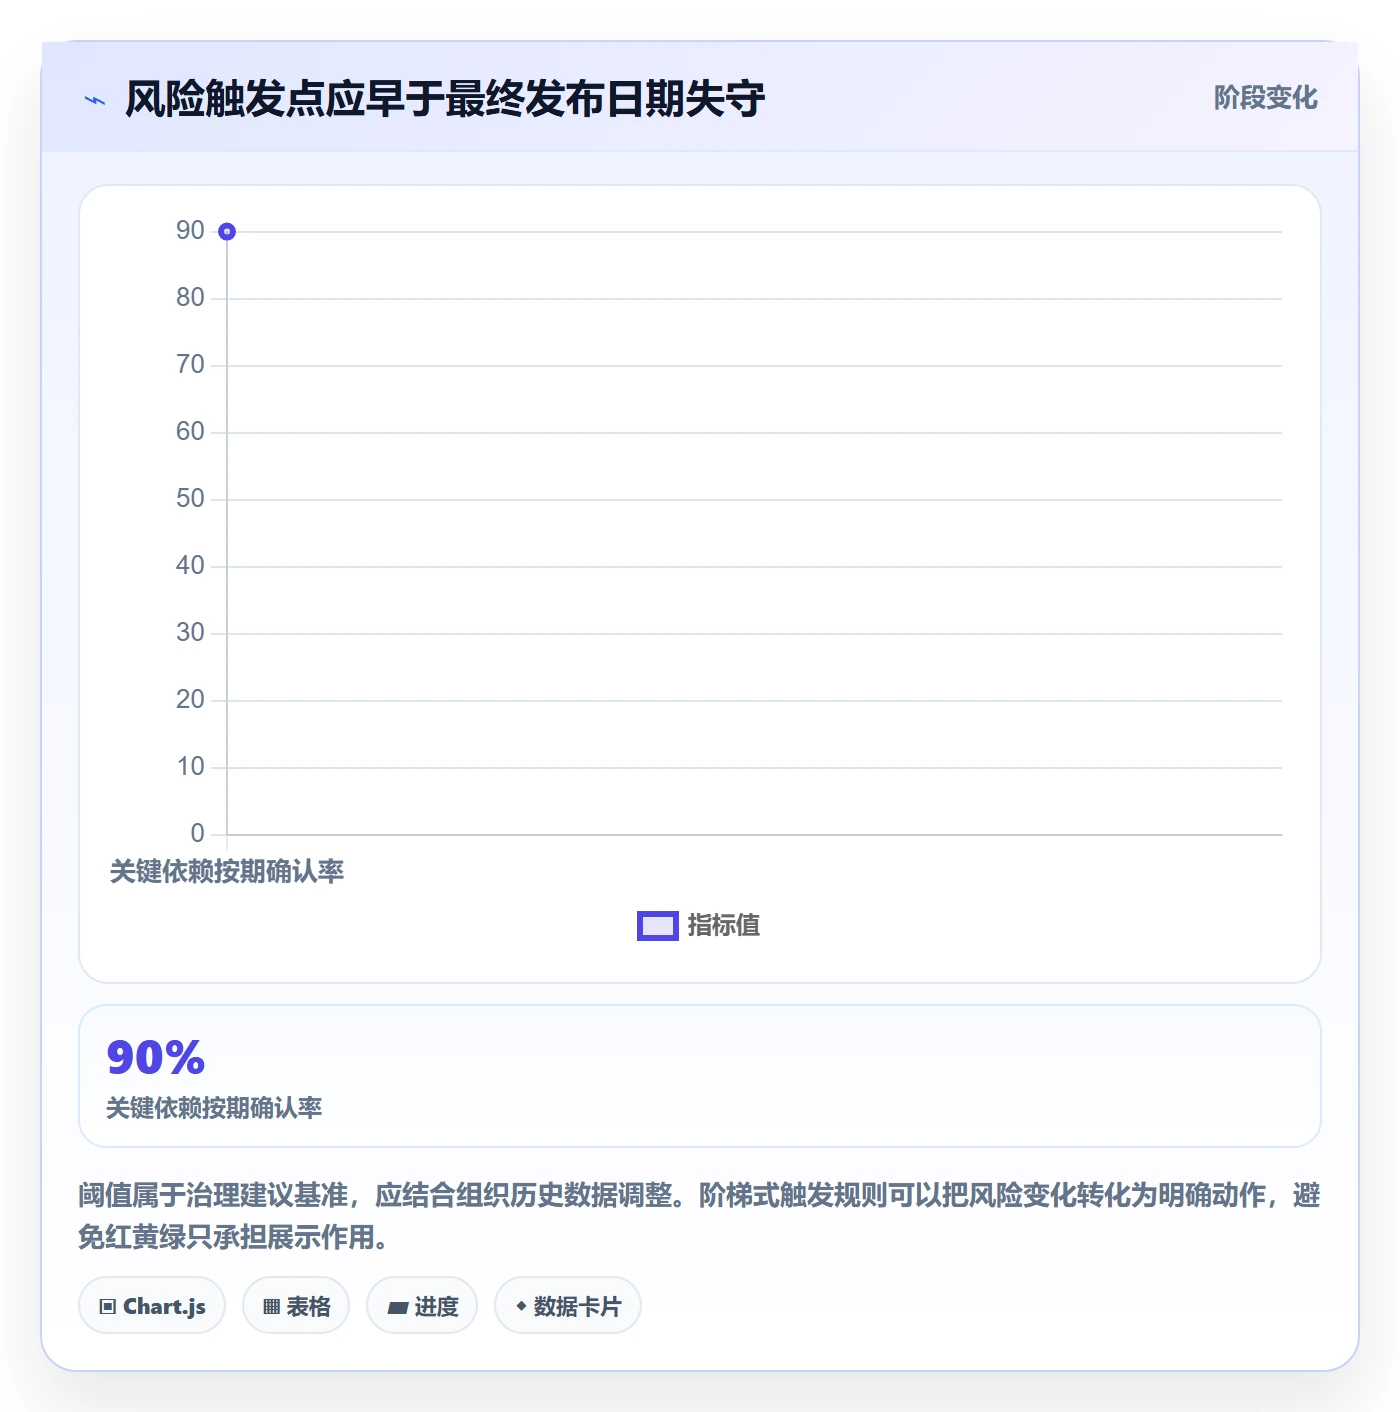This screenshot has height=1412, width=1400.
Task: Click the y-axis tick label 50
Action: [x=190, y=499]
